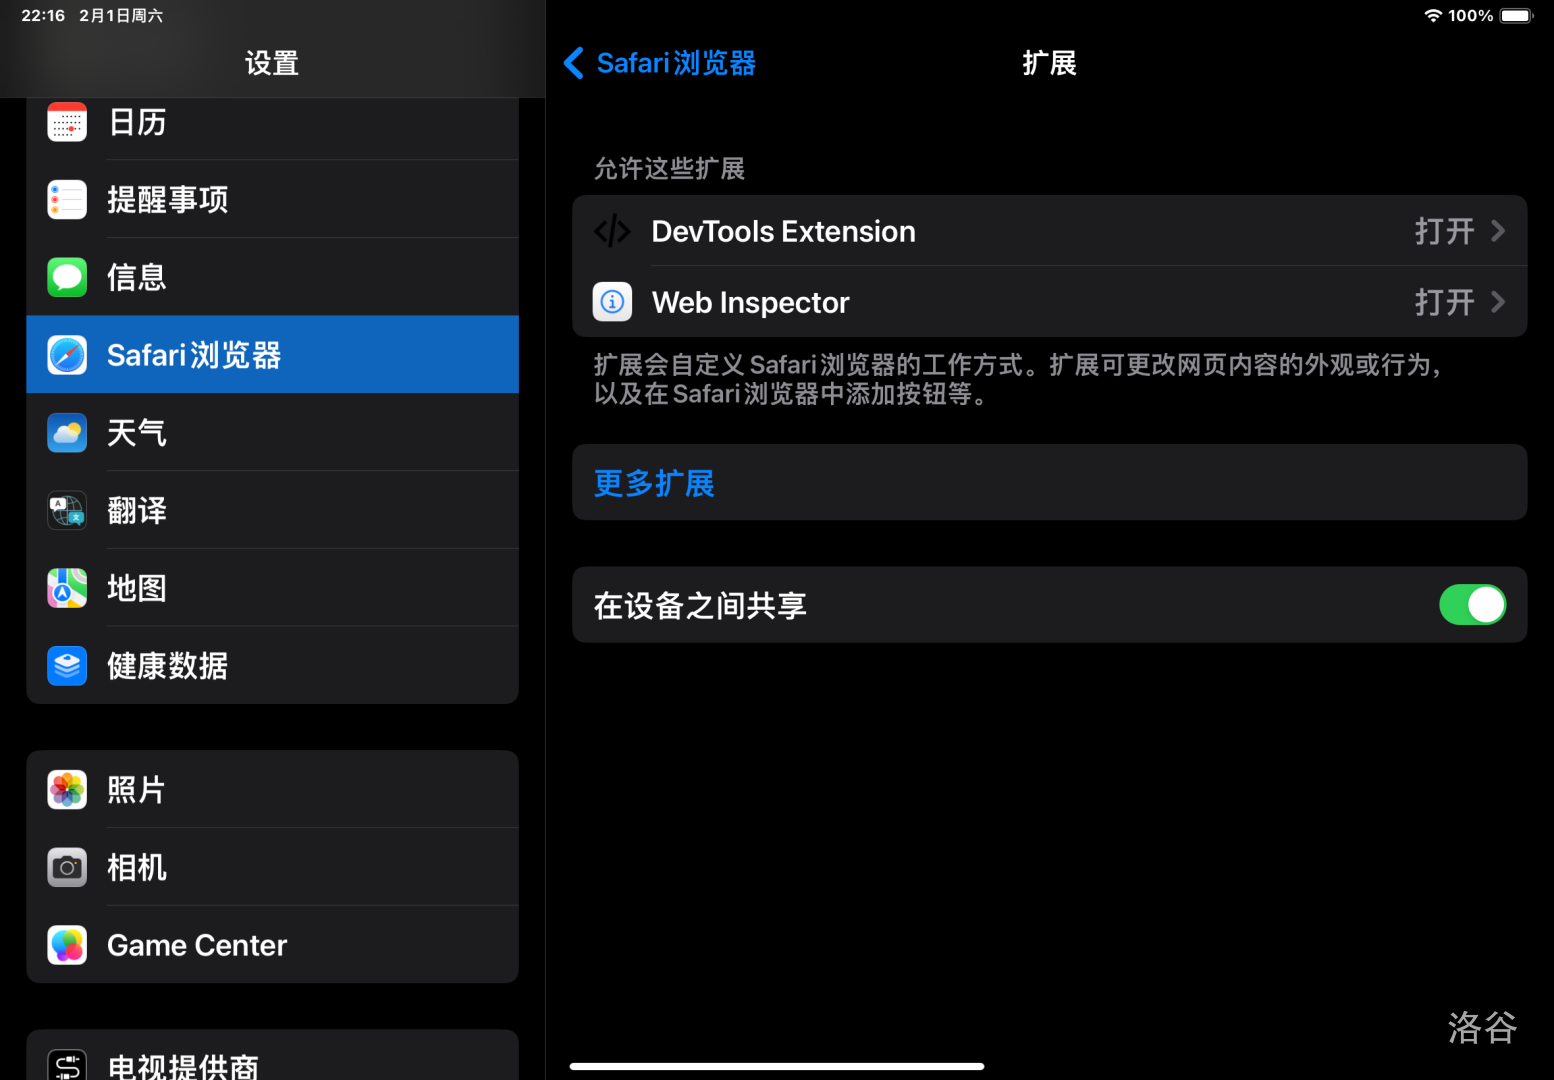Open the Translate (翻译) icon
The height and width of the screenshot is (1080, 1554).
point(67,511)
